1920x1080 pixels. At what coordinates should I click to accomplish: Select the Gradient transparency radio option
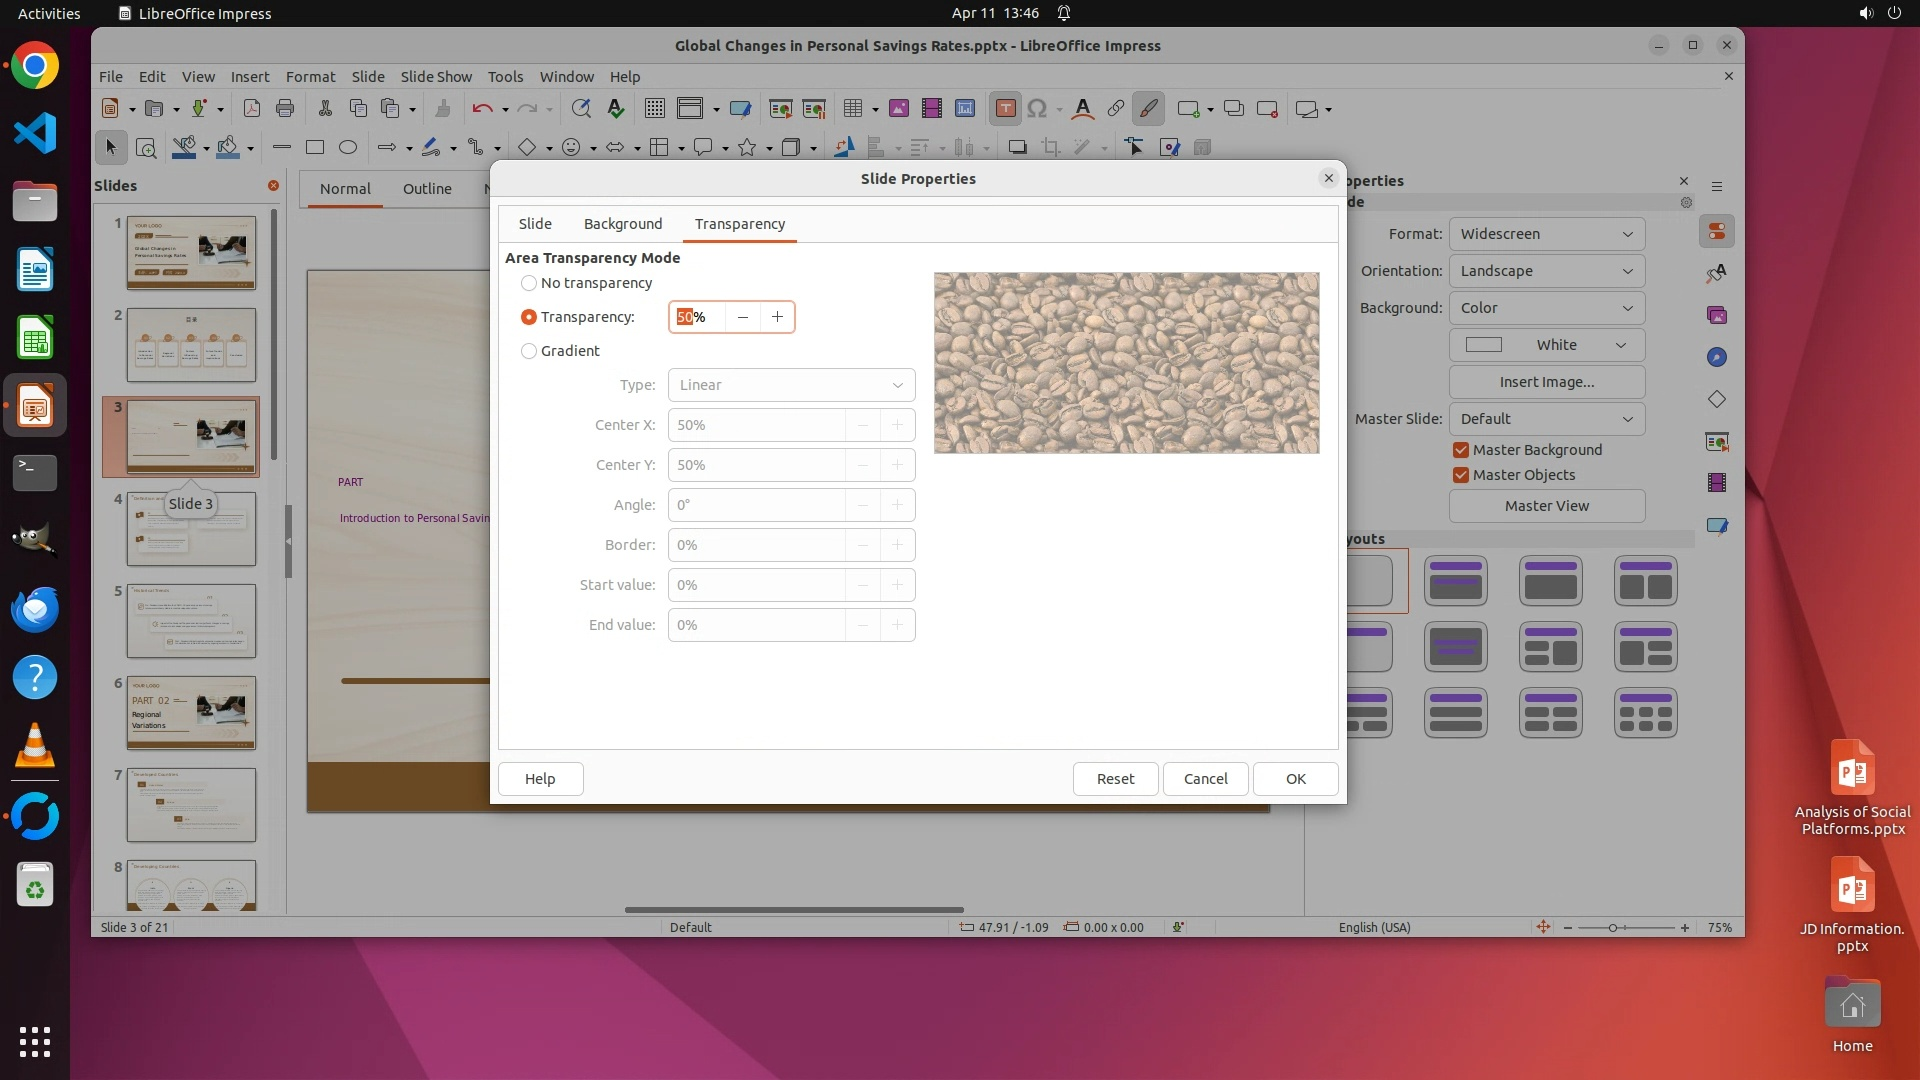click(529, 351)
